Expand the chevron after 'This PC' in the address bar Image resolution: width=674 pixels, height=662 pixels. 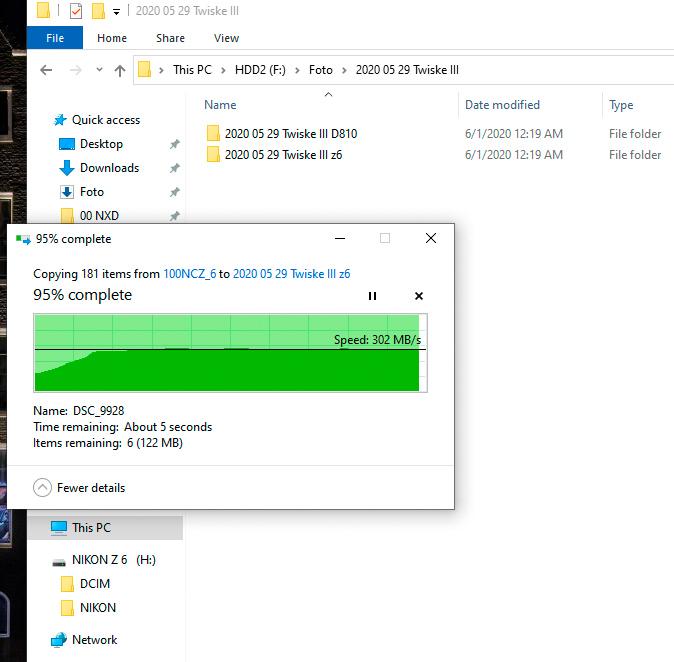pyautogui.click(x=223, y=70)
